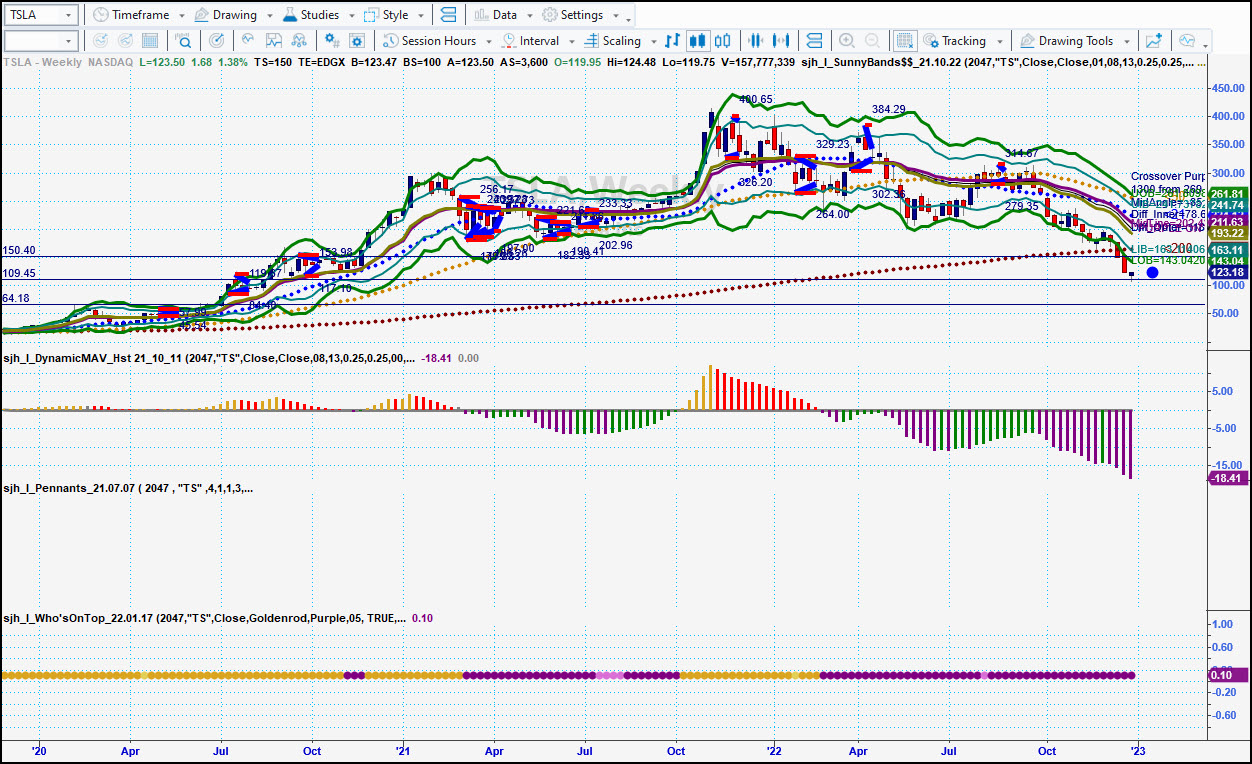Open the Drawing menu
1252x764 pixels.
(225, 15)
